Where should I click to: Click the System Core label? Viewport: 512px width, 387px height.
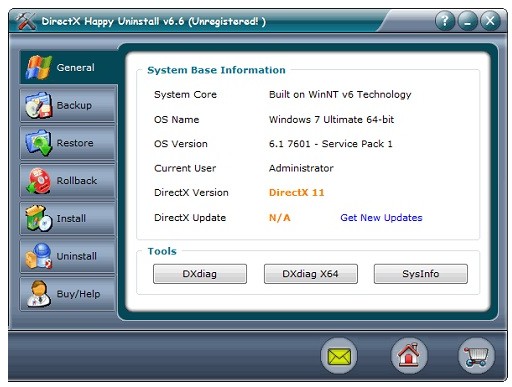(x=185, y=95)
